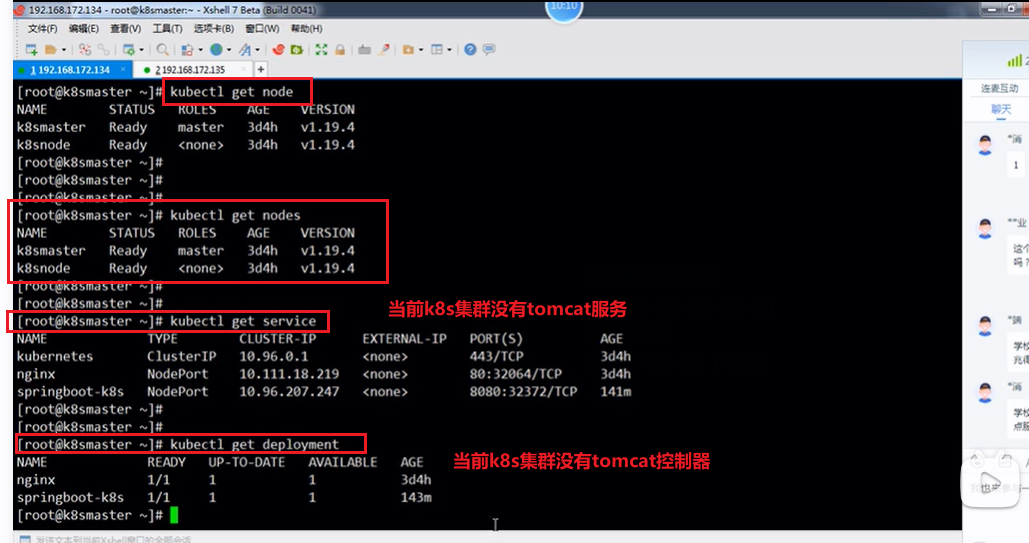Click the 'UP-TO-DATE' column header
1029x543 pixels.
click(247, 462)
